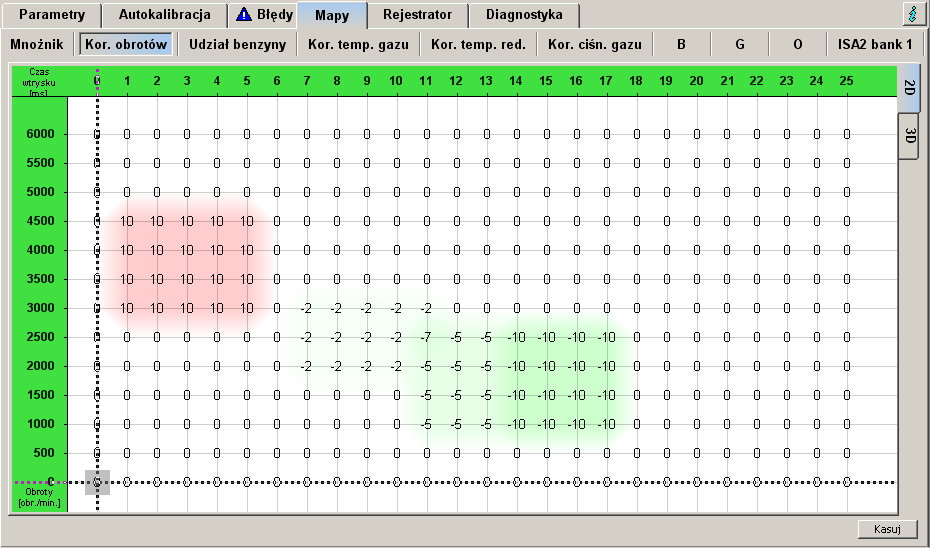This screenshot has width=930, height=548.
Task: Open the Diagnostyka tab
Action: pyautogui.click(x=524, y=15)
